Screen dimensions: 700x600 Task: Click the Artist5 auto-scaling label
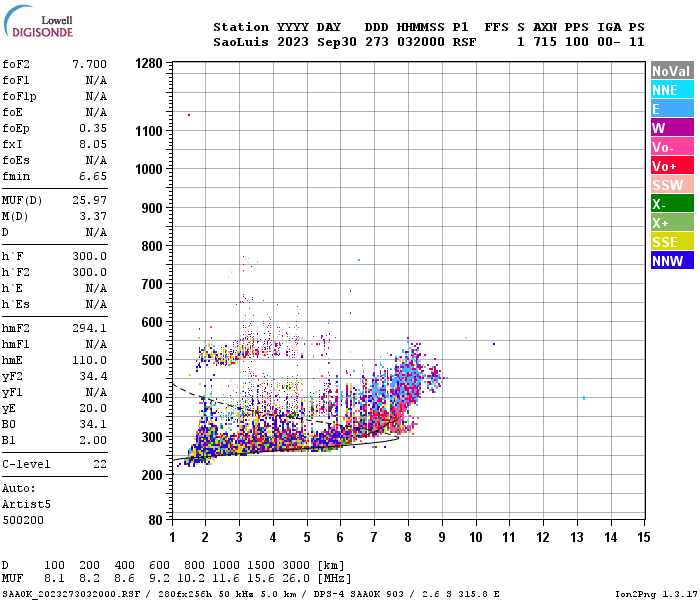pos(26,504)
